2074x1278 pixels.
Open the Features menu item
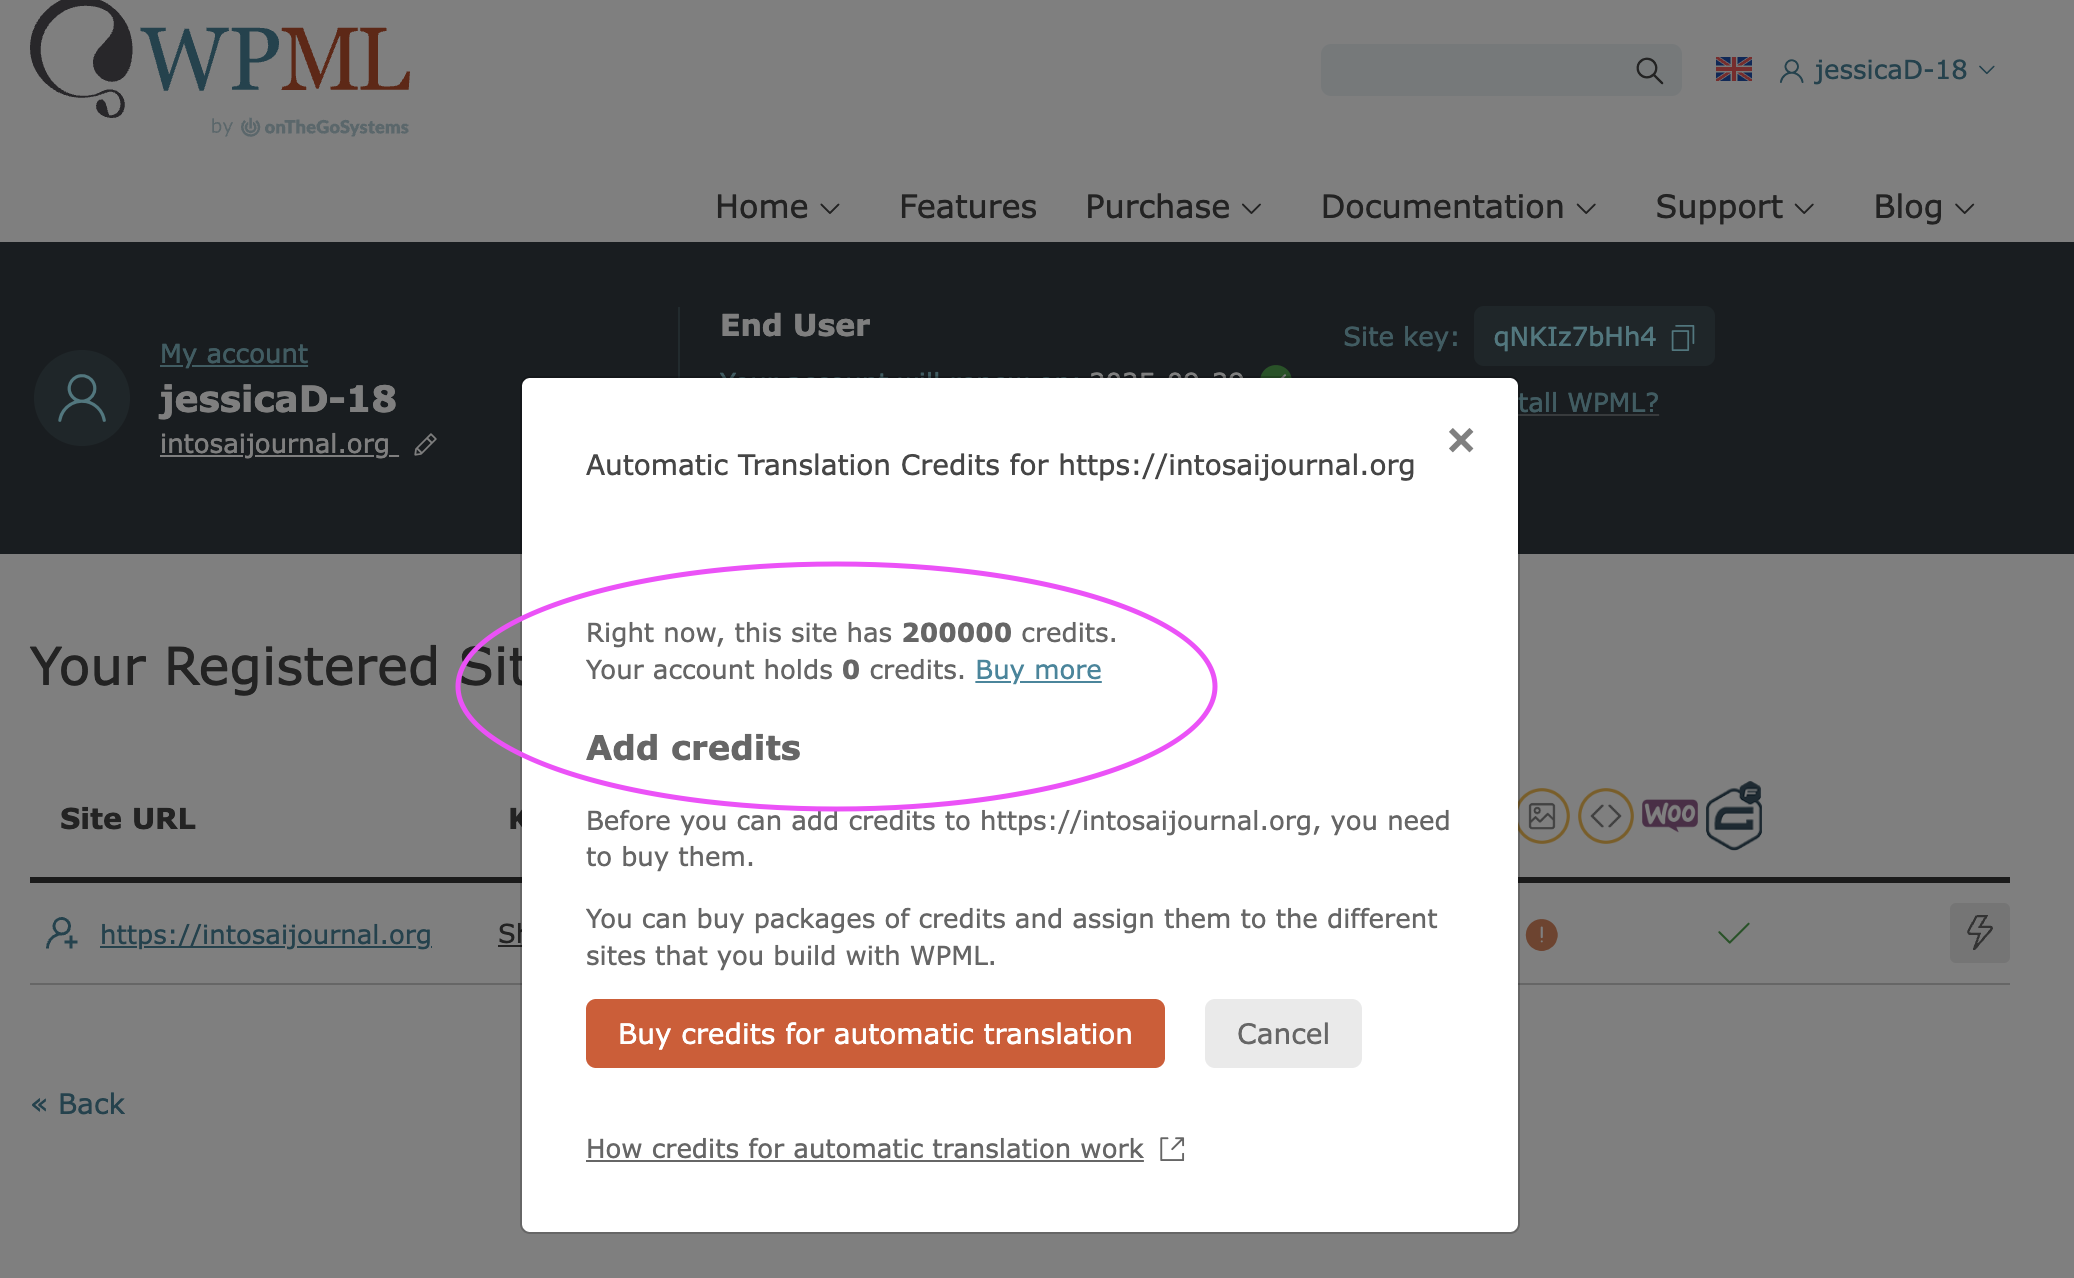coord(967,207)
